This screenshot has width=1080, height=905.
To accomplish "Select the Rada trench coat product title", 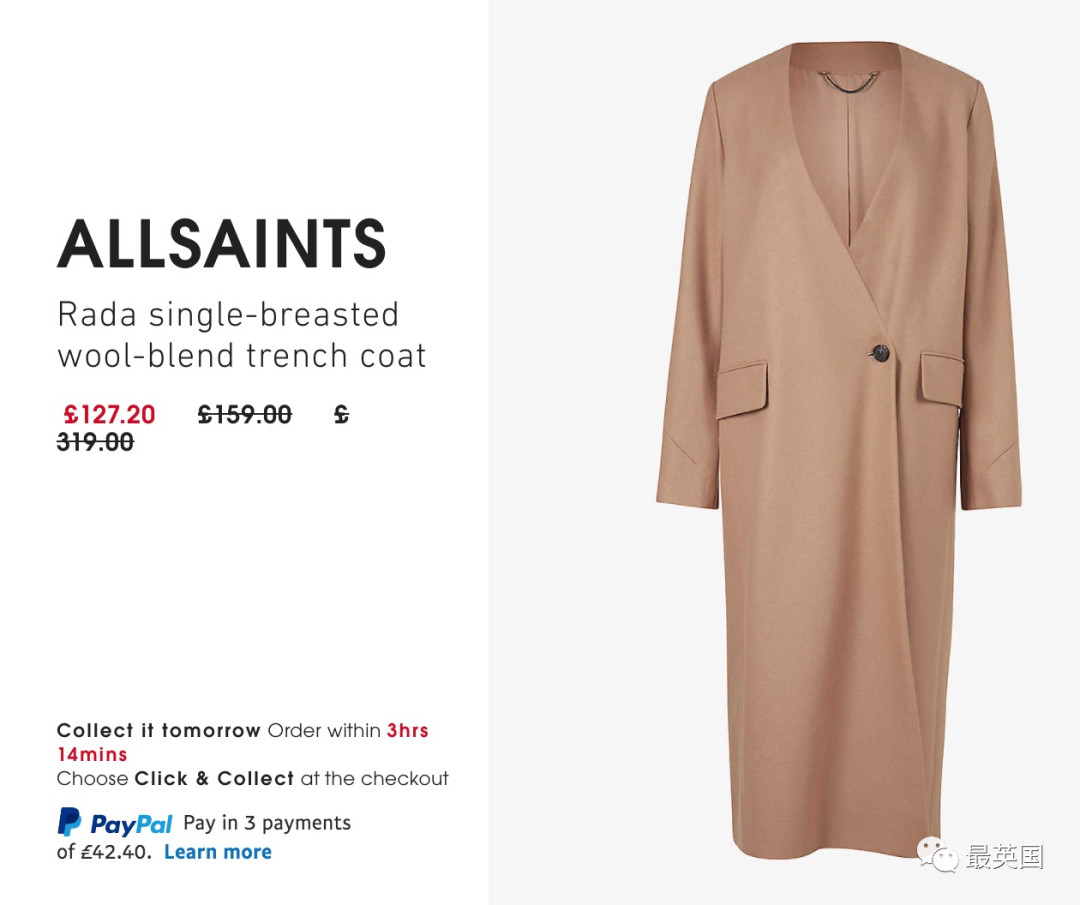I will pyautogui.click(x=242, y=335).
